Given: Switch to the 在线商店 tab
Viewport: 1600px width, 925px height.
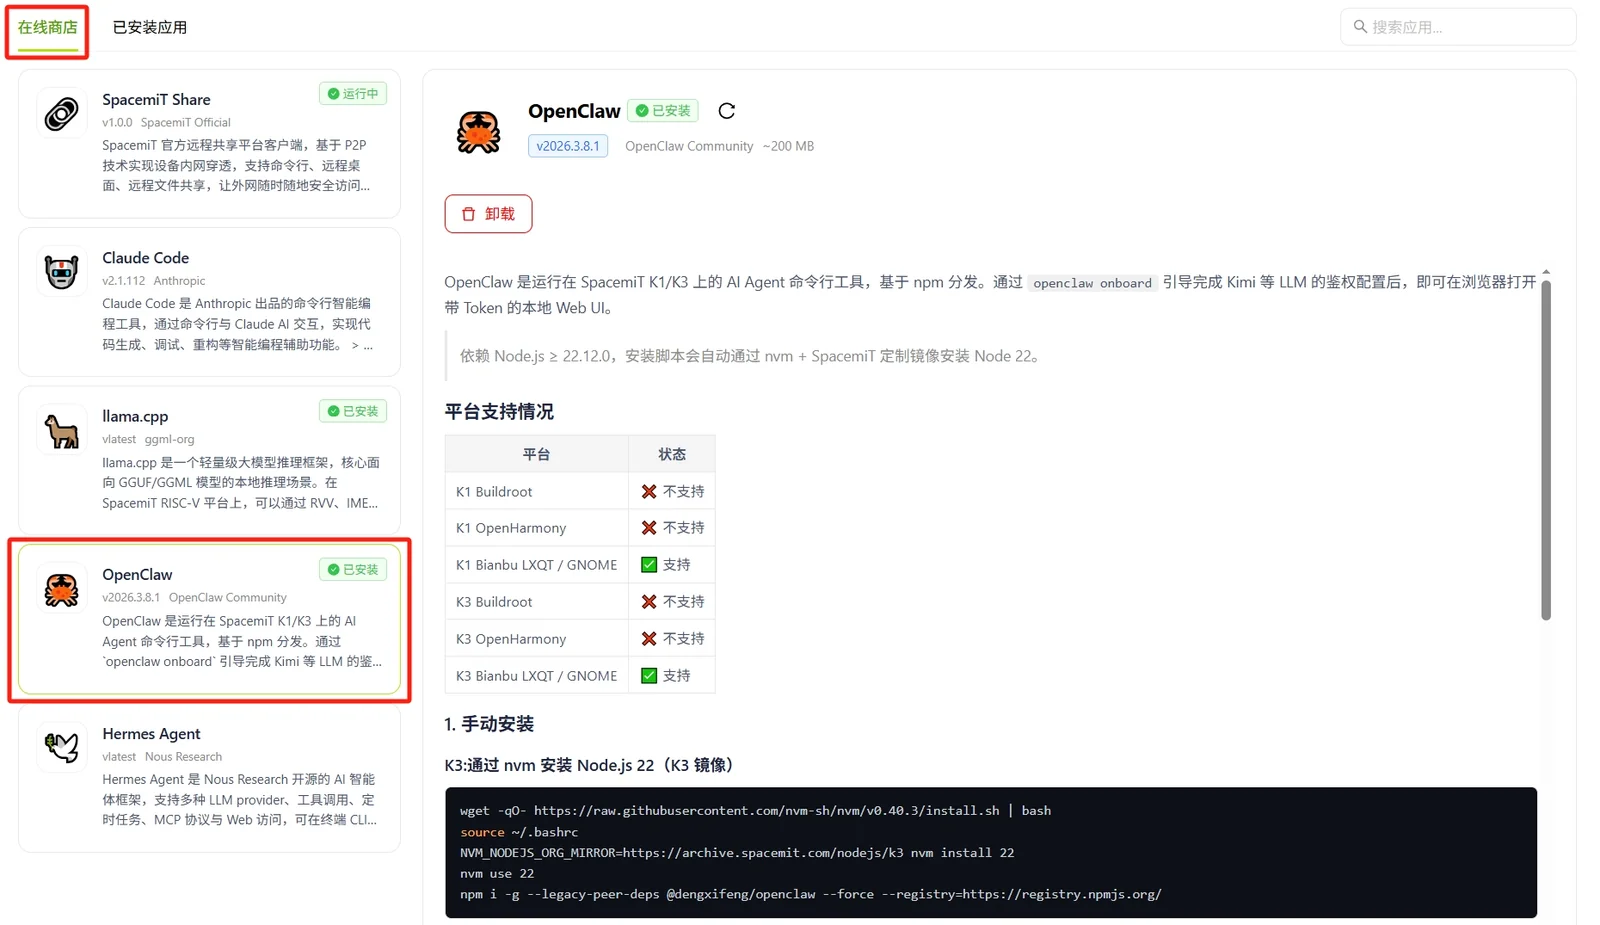Looking at the screenshot, I should [x=47, y=27].
